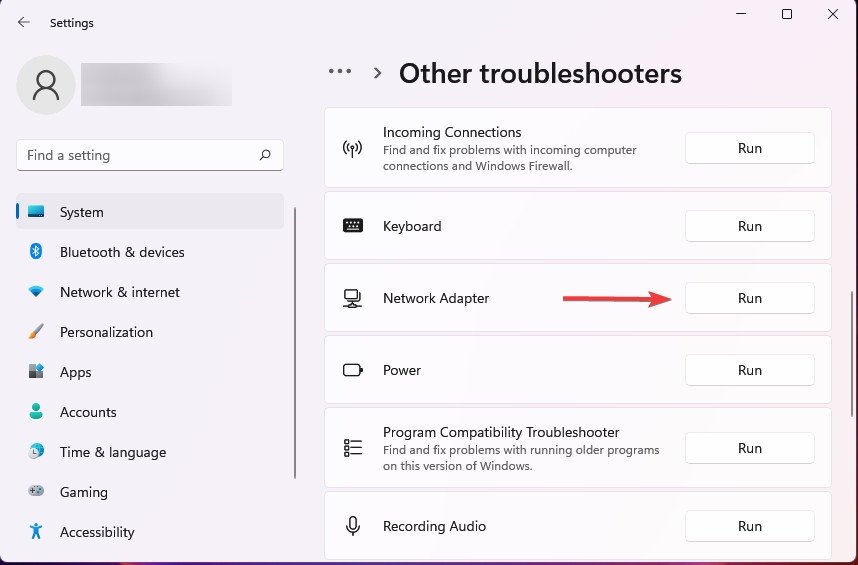
Task: Open the System settings category
Action: (x=150, y=212)
